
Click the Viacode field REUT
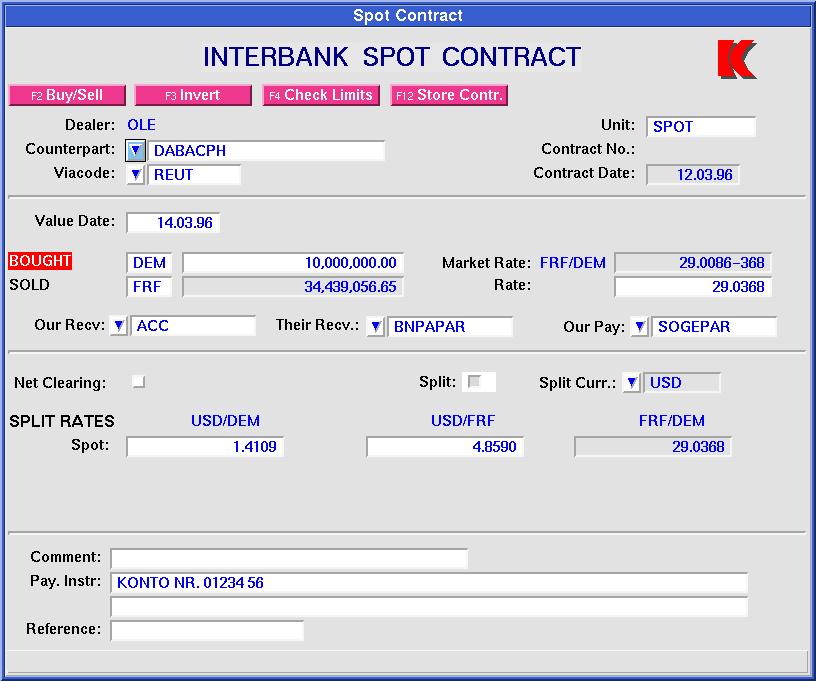pos(194,175)
